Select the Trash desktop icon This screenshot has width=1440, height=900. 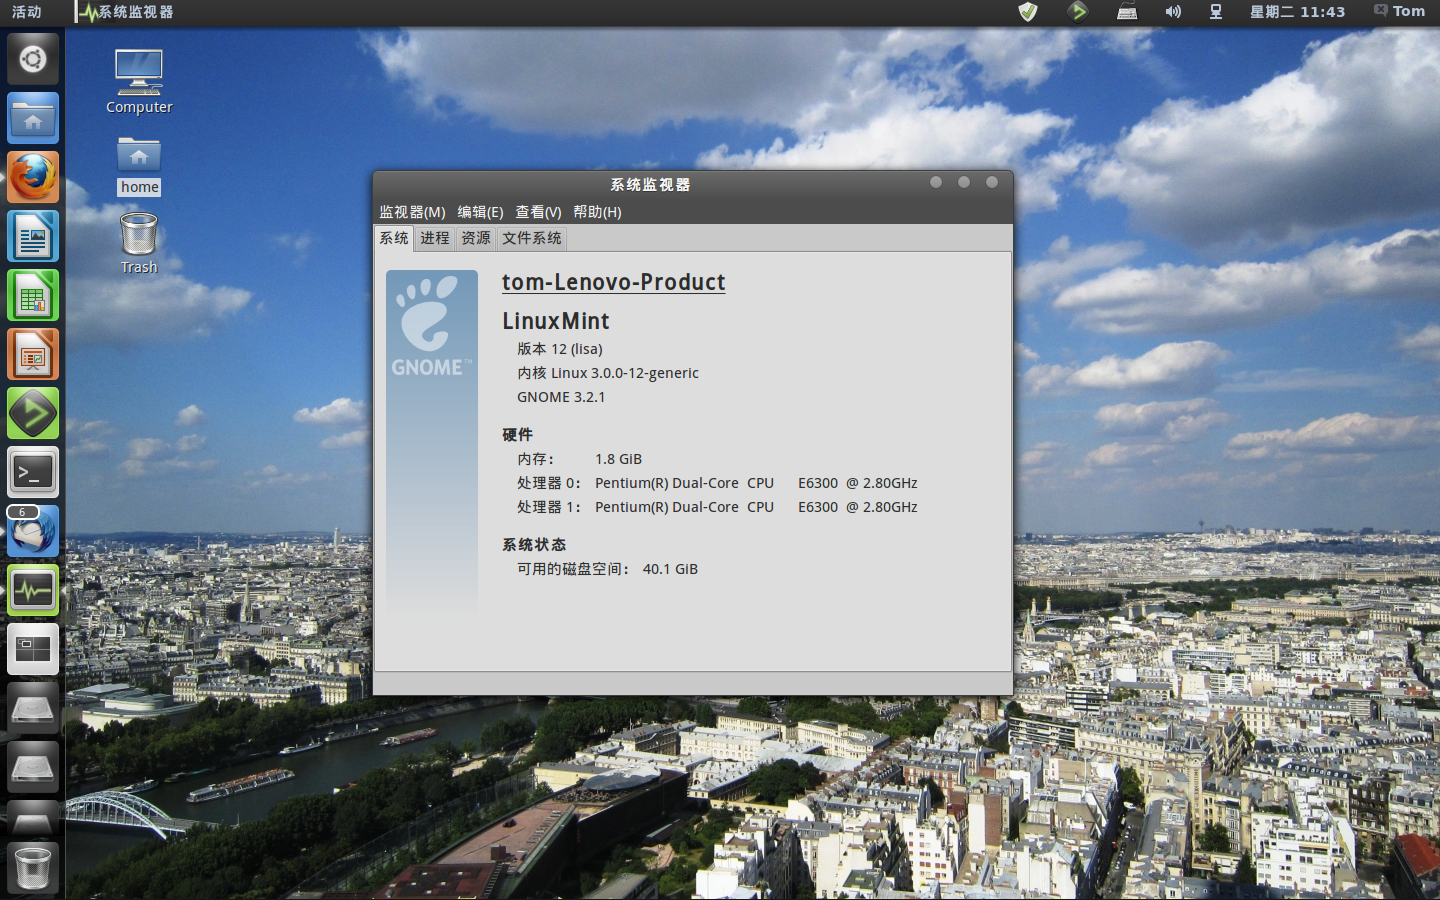tap(139, 243)
